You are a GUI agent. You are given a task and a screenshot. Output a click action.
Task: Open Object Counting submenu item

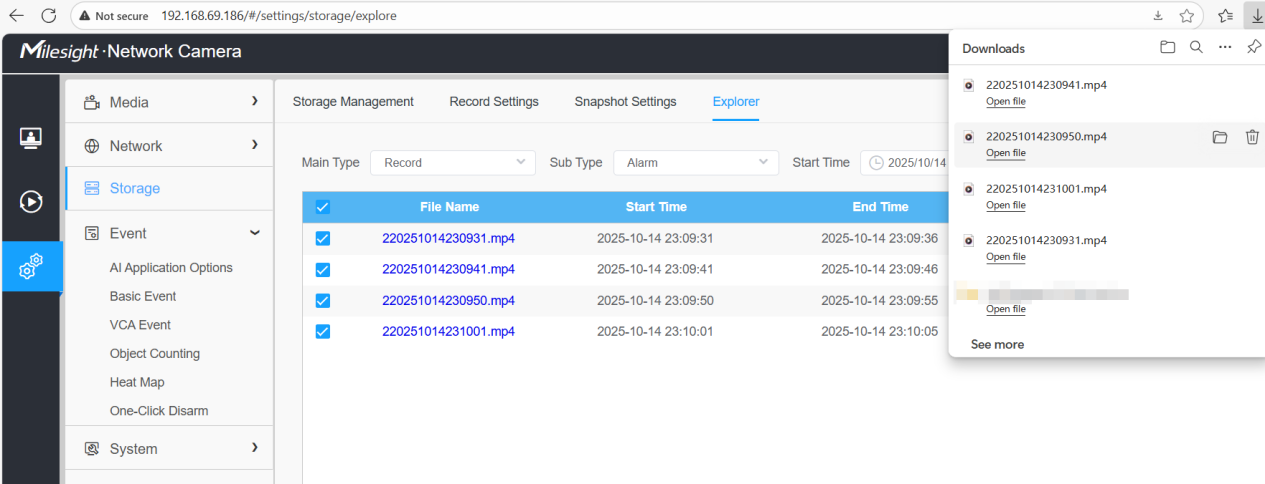155,353
